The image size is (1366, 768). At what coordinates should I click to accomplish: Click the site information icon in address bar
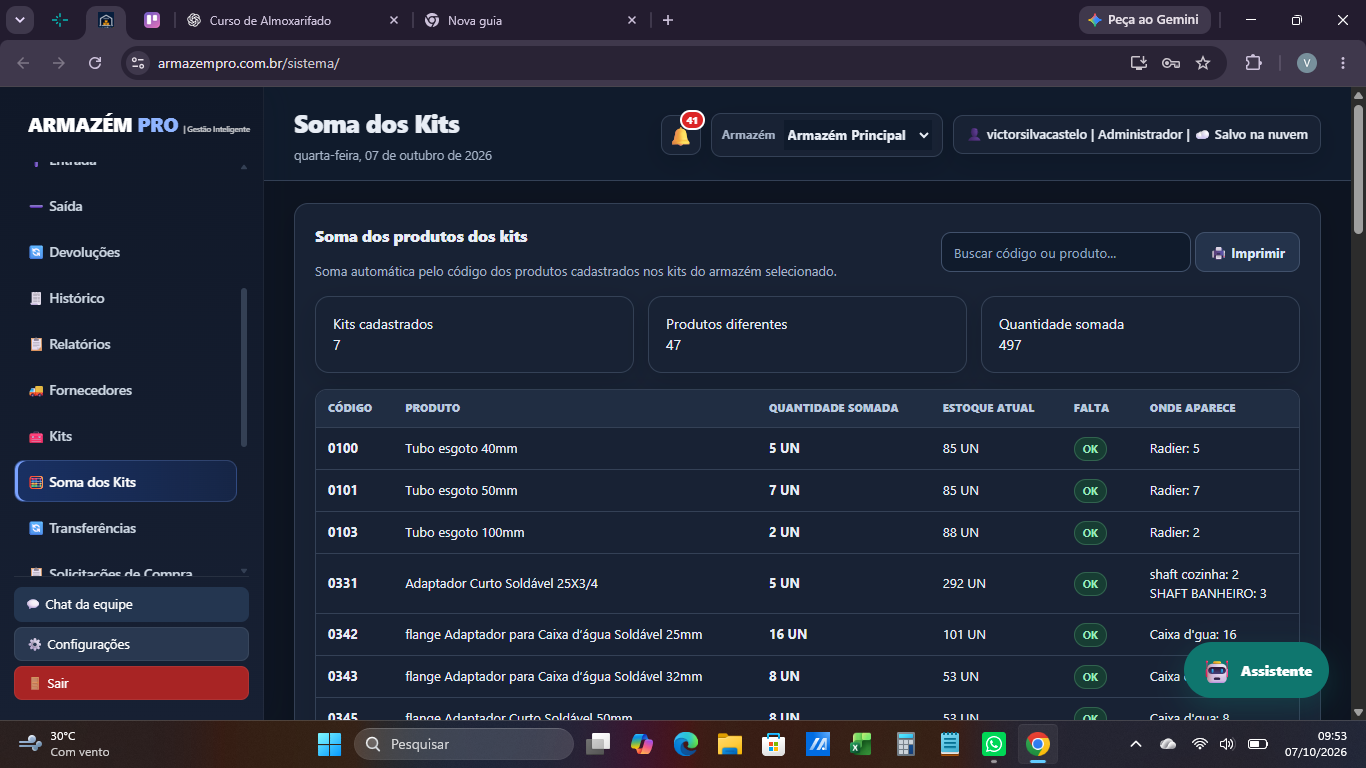(139, 63)
